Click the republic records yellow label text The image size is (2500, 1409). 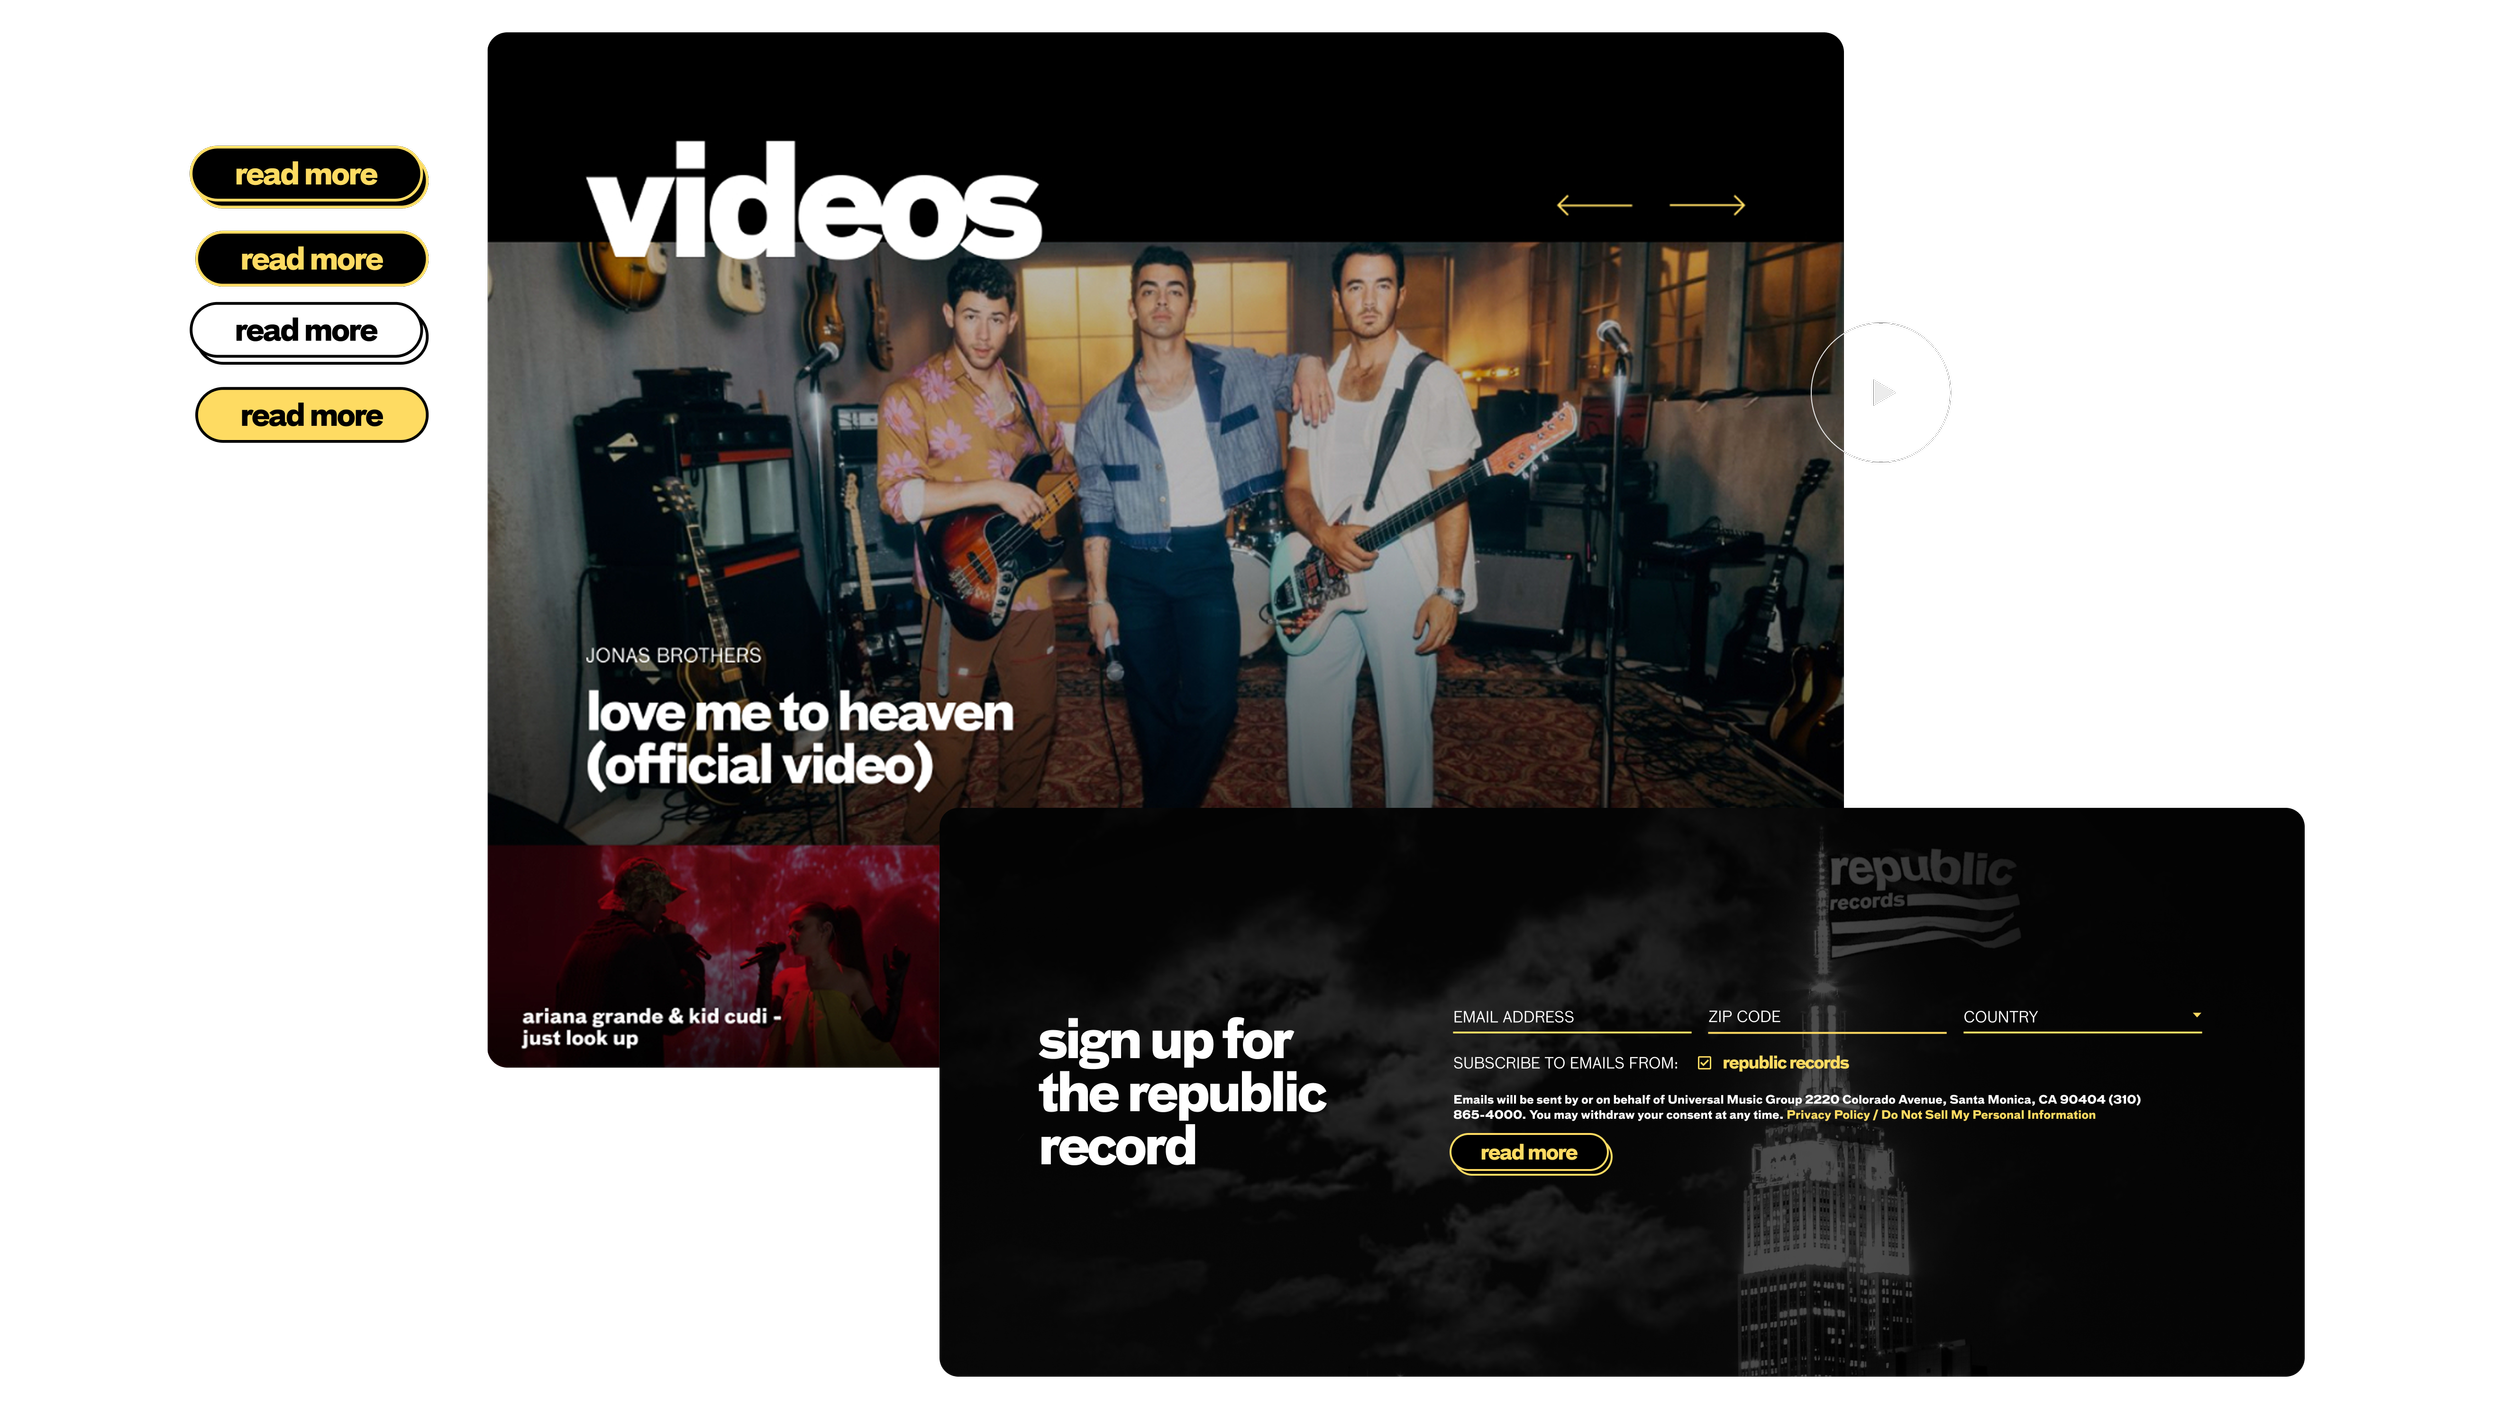tap(1785, 1063)
